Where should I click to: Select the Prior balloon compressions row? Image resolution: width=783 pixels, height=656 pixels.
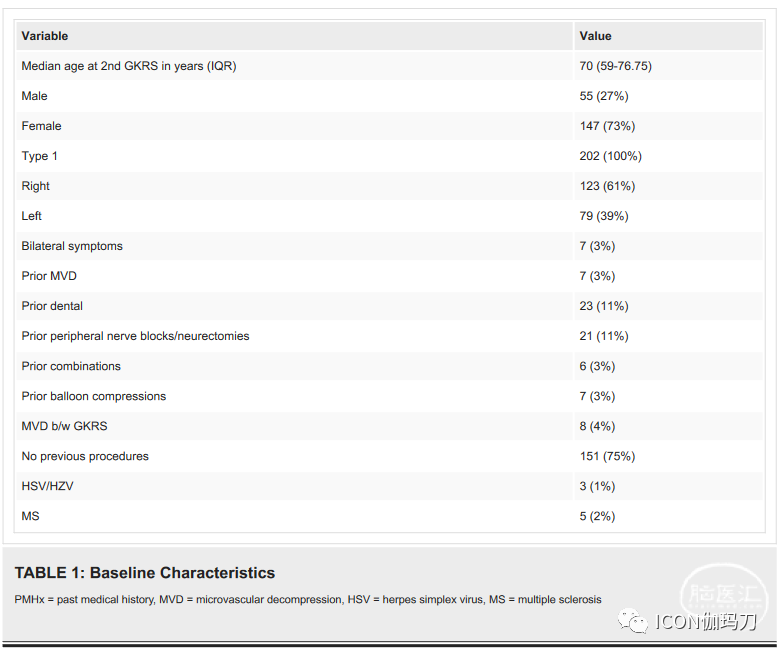pyautogui.click(x=94, y=396)
